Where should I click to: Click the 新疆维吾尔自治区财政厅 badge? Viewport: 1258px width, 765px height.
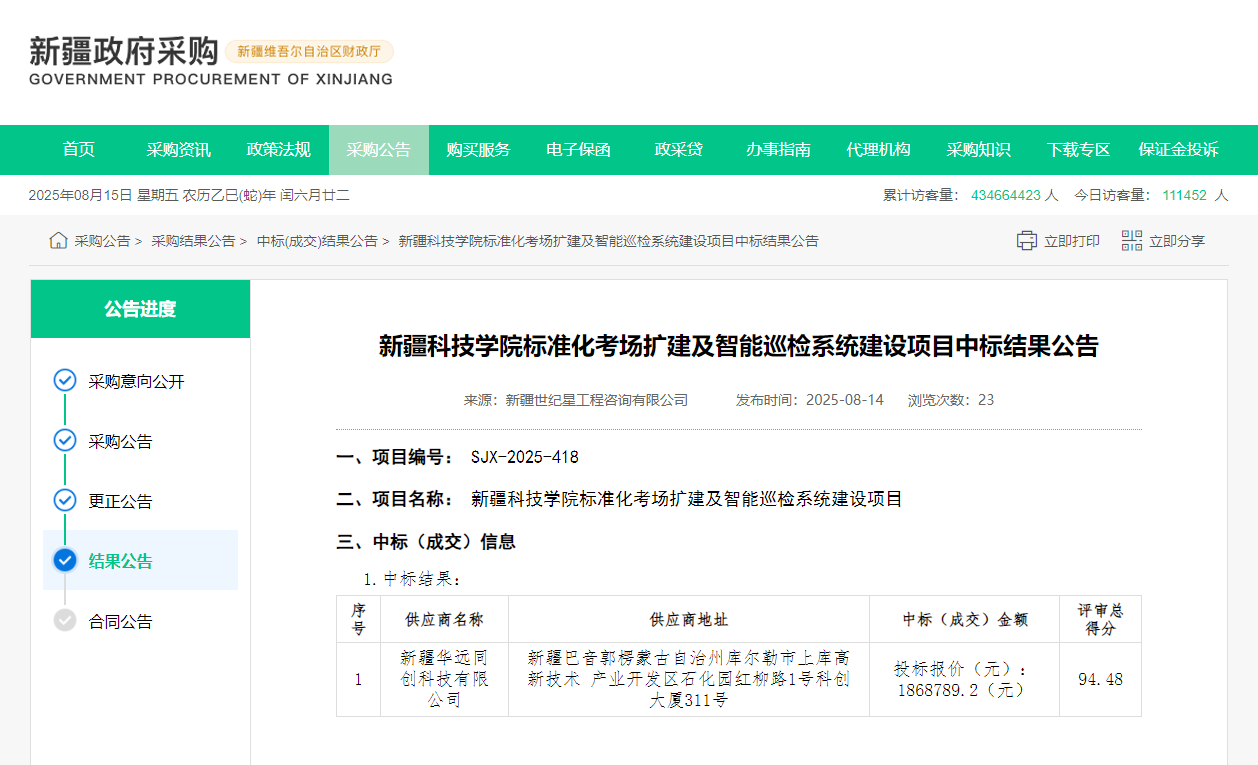(309, 51)
